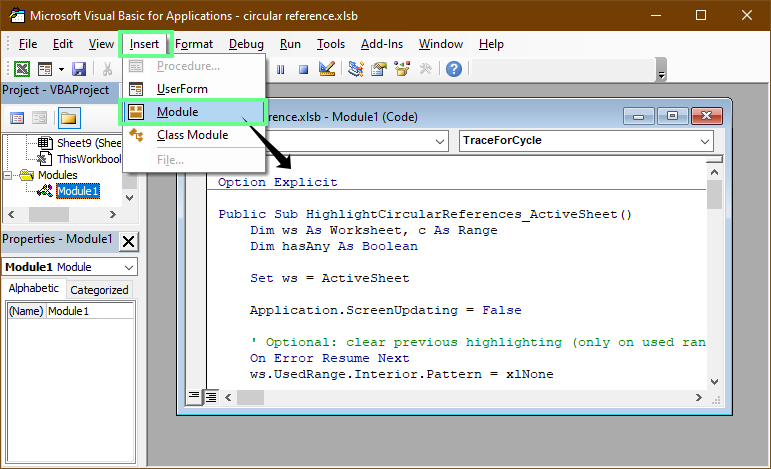Screen dimensions: 771x469
Task: Click the Module1 icon in project tree
Action: click(45, 191)
